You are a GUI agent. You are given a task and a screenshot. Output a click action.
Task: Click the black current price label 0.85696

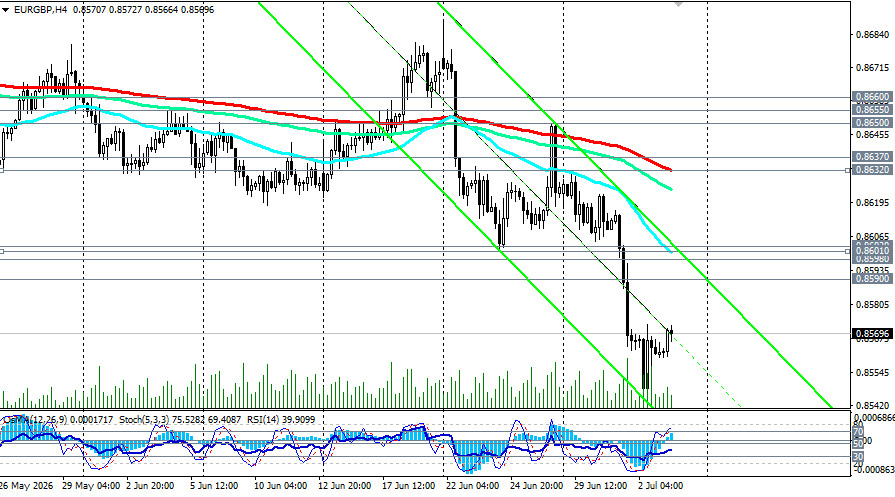pos(872,334)
